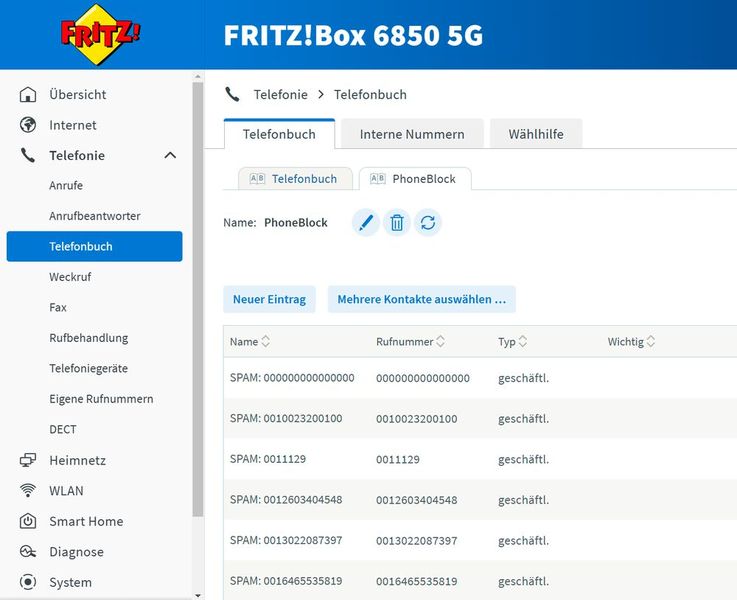
Task: Open Weckruf in sidebar
Action: point(70,277)
